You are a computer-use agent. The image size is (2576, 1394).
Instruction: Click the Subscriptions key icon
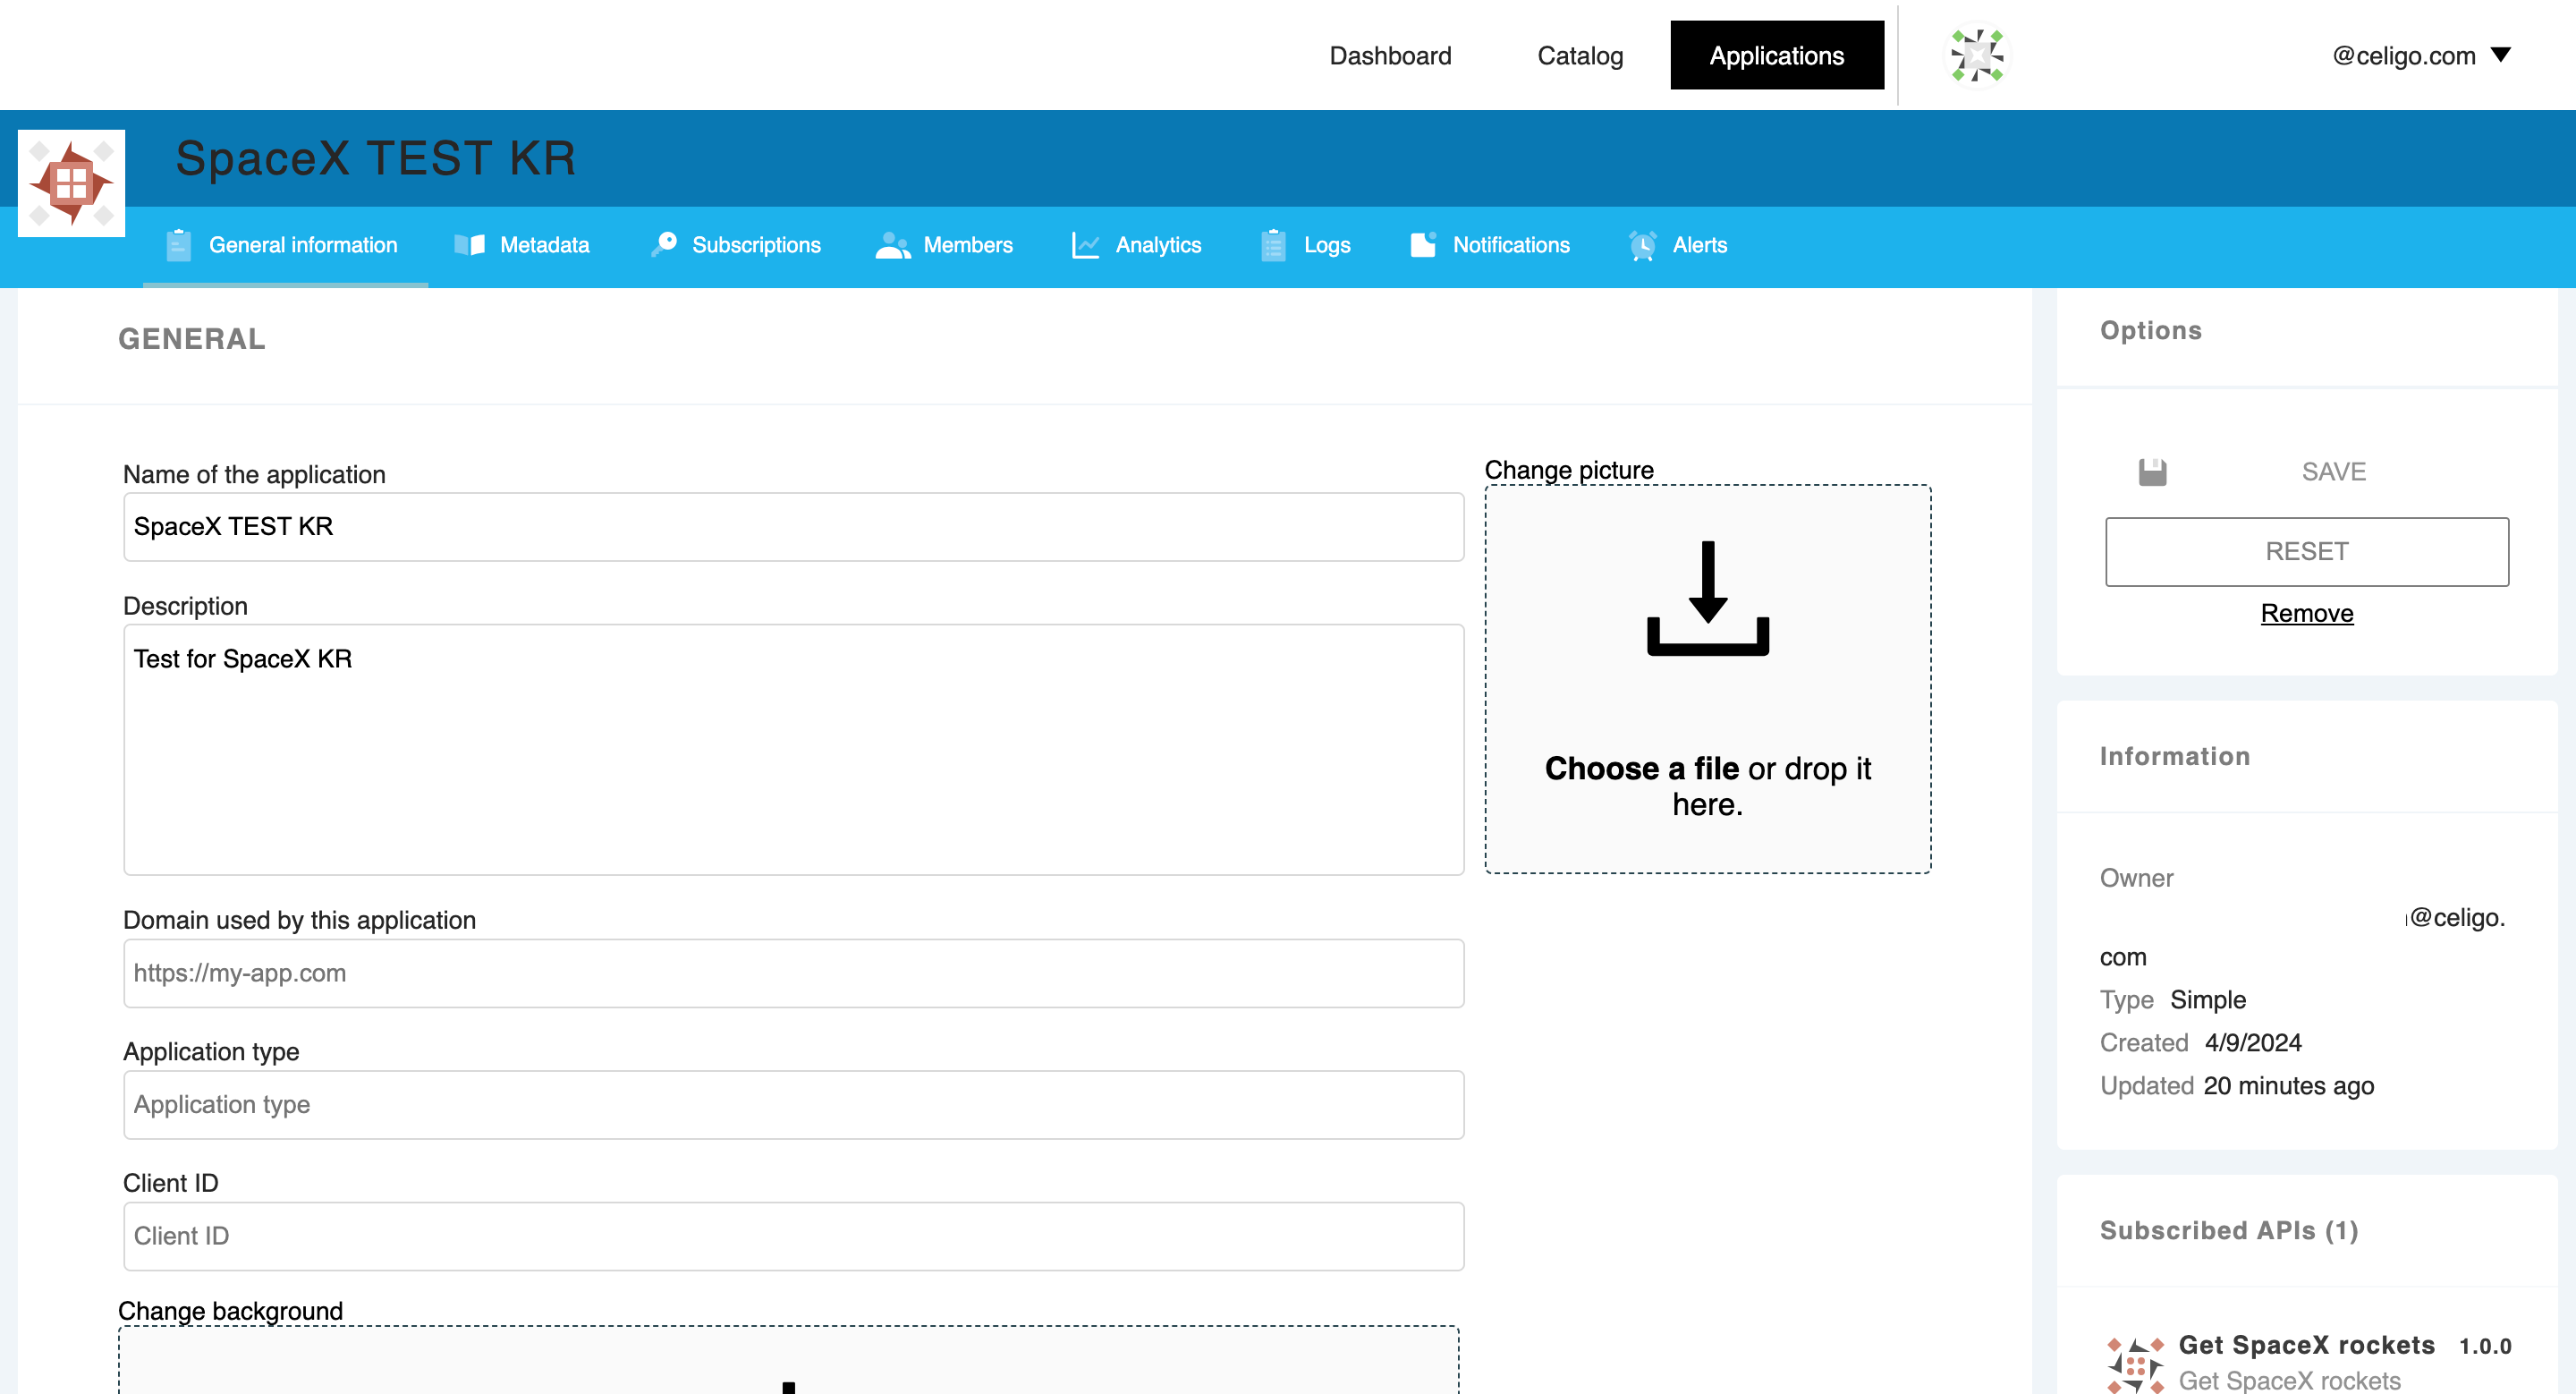click(664, 245)
